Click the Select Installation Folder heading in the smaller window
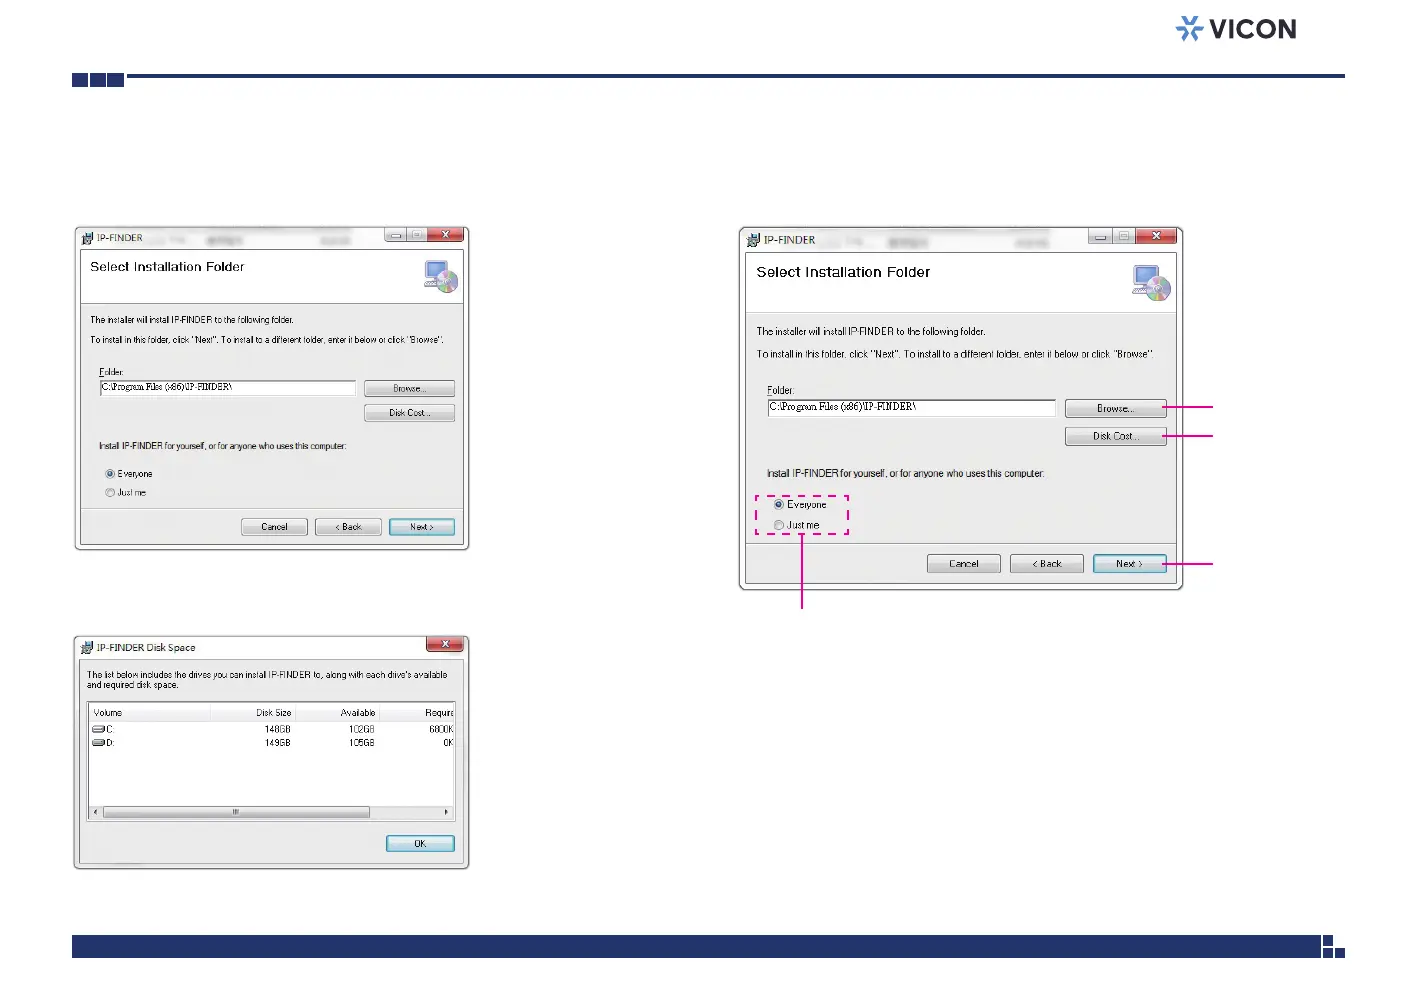This screenshot has height=998, width=1417. tap(167, 267)
